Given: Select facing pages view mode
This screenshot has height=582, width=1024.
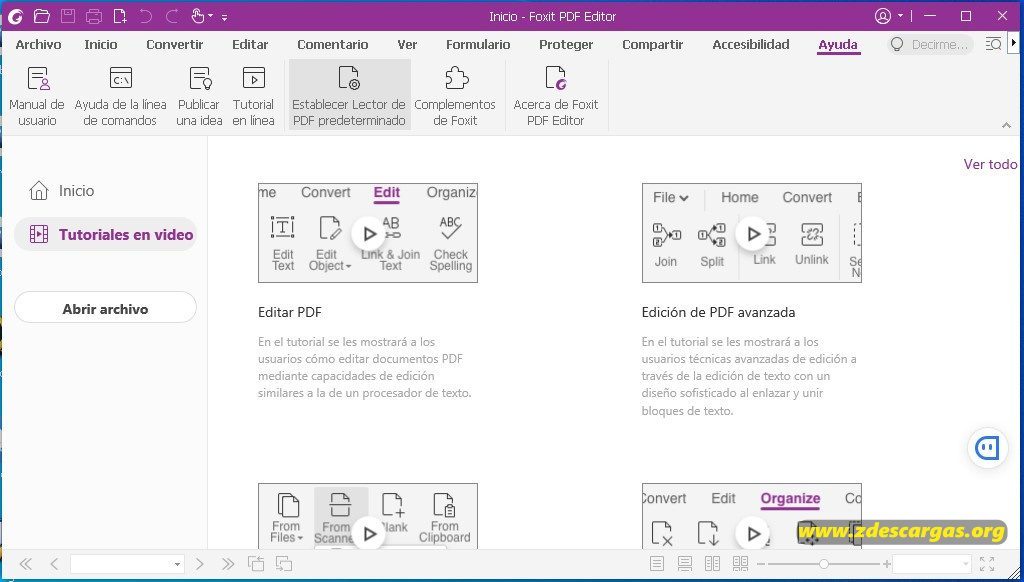Looking at the screenshot, I should click(712, 564).
